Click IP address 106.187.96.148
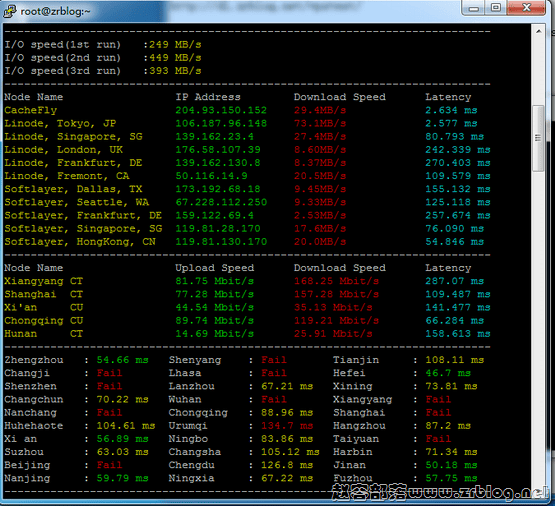This screenshot has width=555, height=506. (221, 123)
